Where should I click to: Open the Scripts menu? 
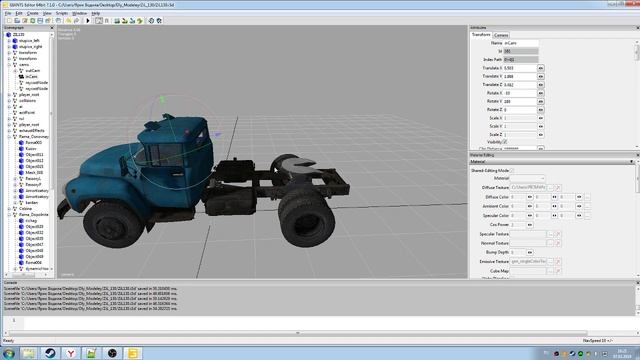click(x=62, y=13)
